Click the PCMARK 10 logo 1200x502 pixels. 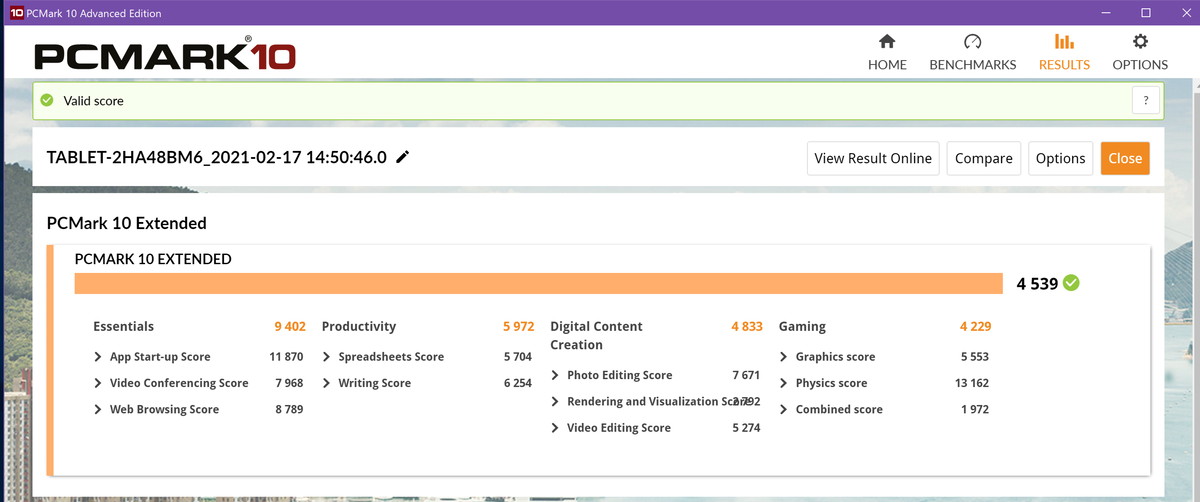(165, 55)
